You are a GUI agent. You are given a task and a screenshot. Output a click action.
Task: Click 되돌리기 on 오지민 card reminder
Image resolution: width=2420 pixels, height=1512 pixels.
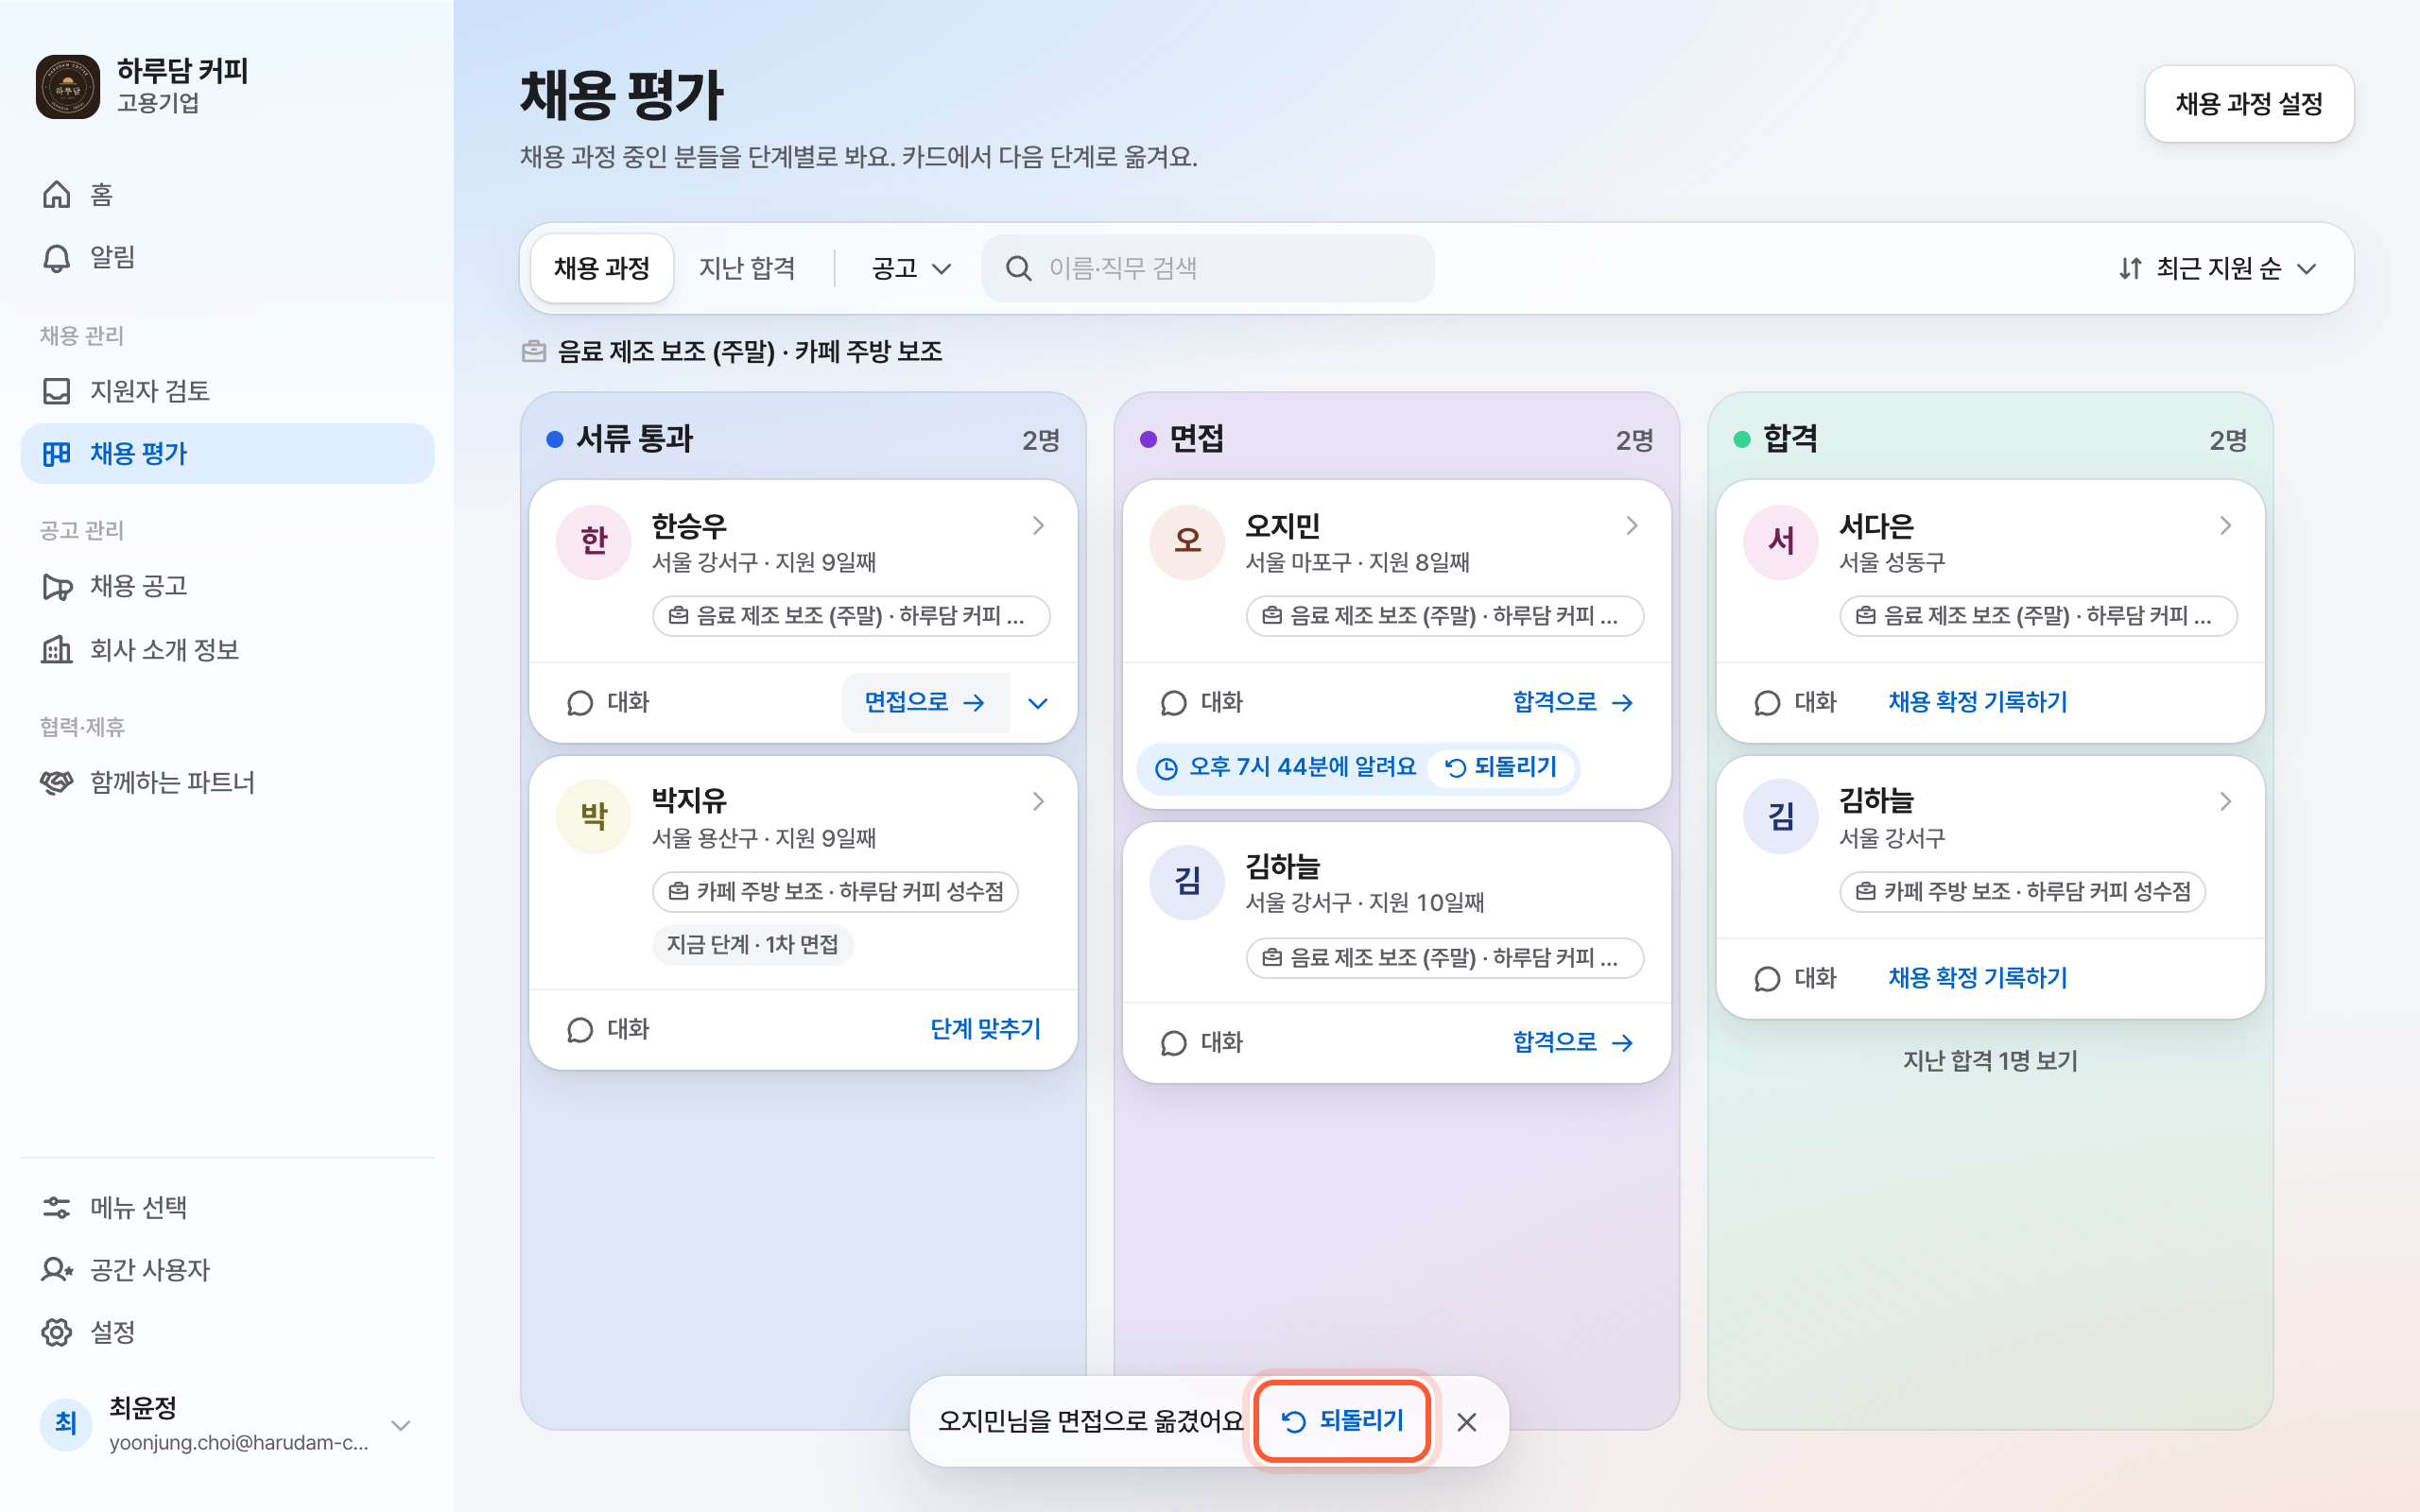click(1502, 767)
